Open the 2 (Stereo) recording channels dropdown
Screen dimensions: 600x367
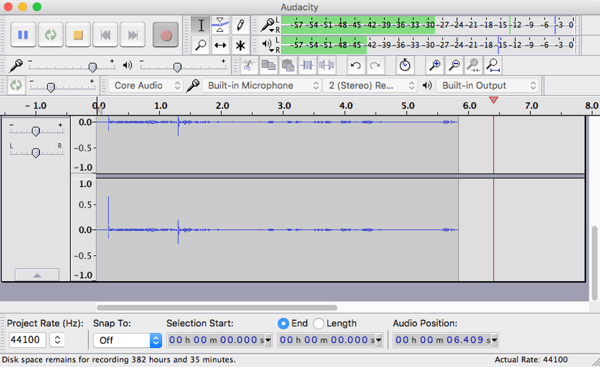(x=370, y=85)
